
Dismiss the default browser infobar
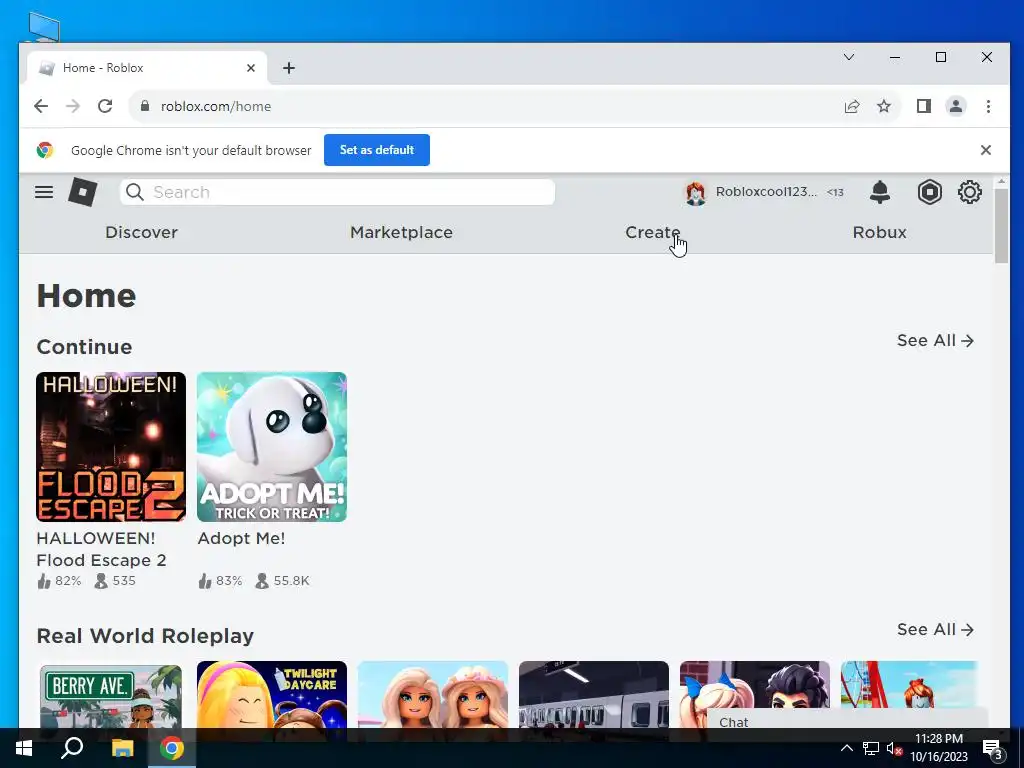click(x=985, y=150)
